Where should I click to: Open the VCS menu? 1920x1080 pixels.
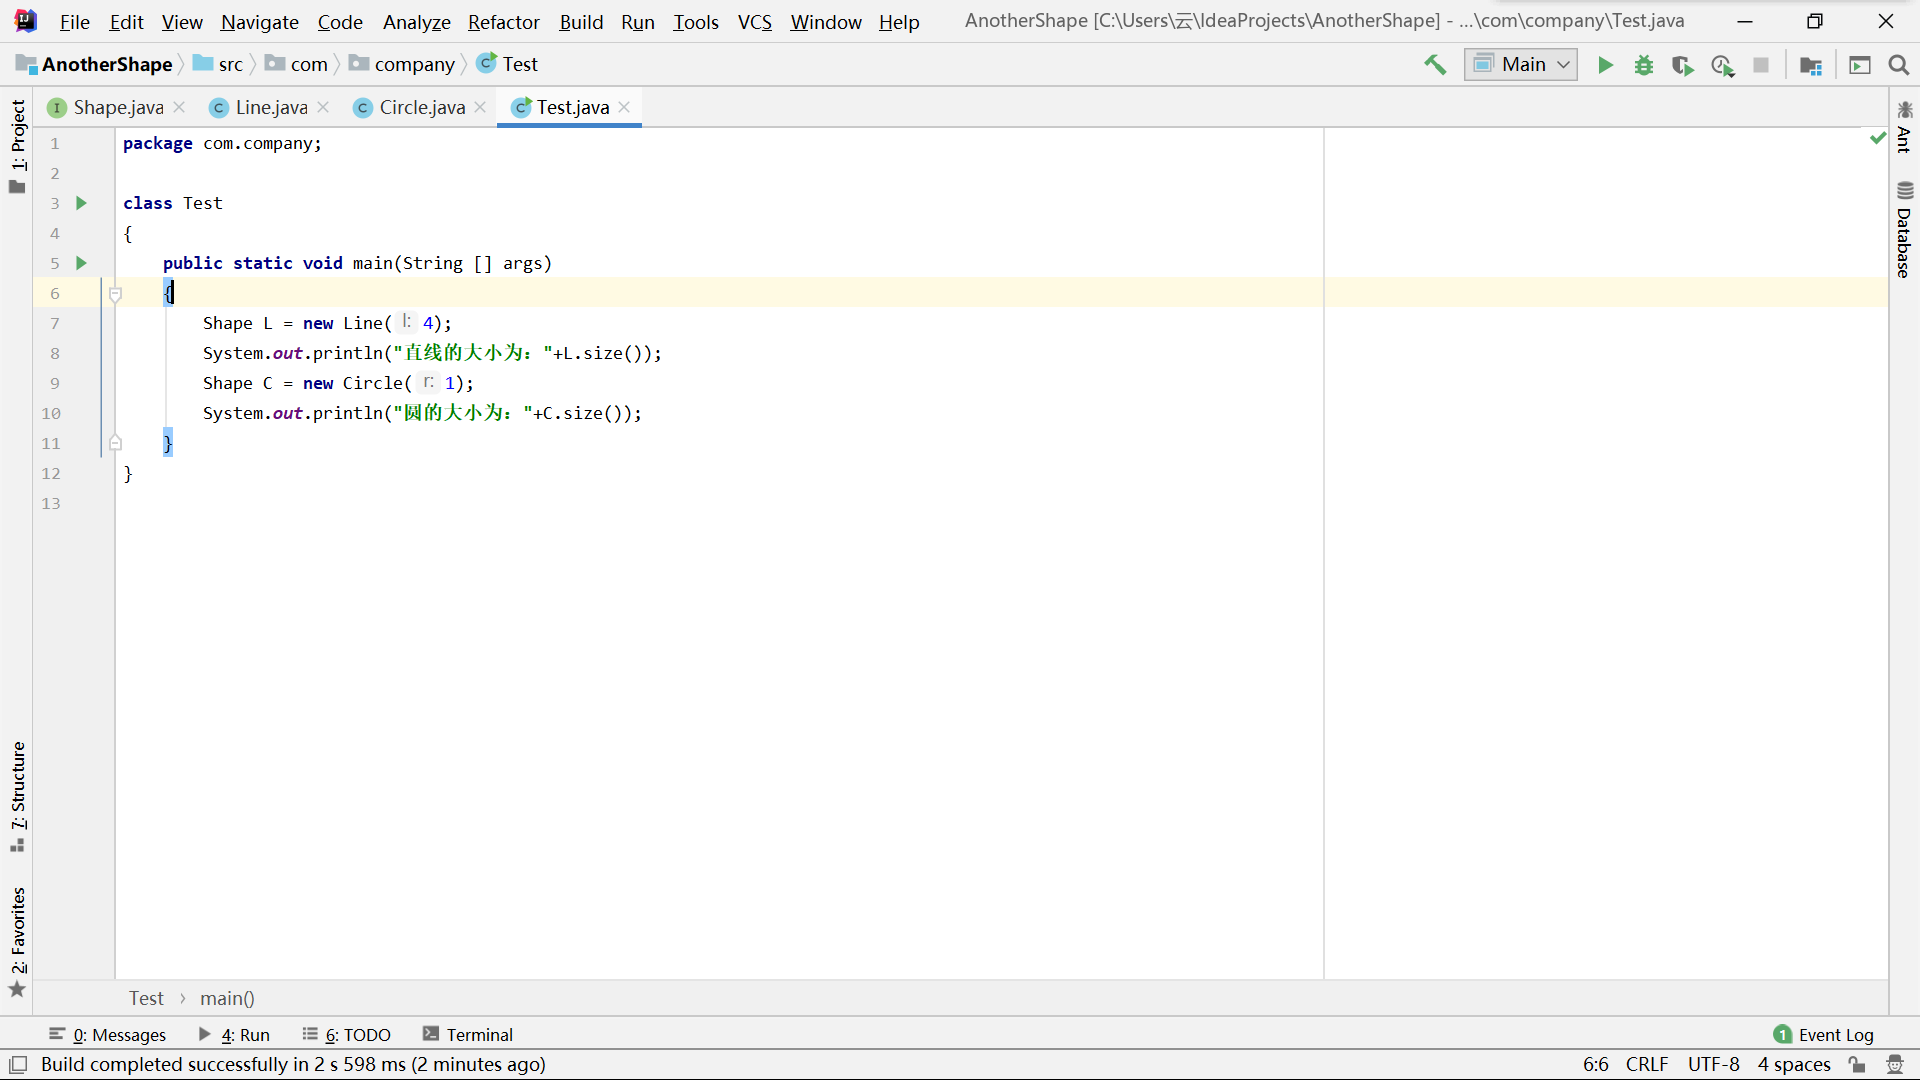755,22
